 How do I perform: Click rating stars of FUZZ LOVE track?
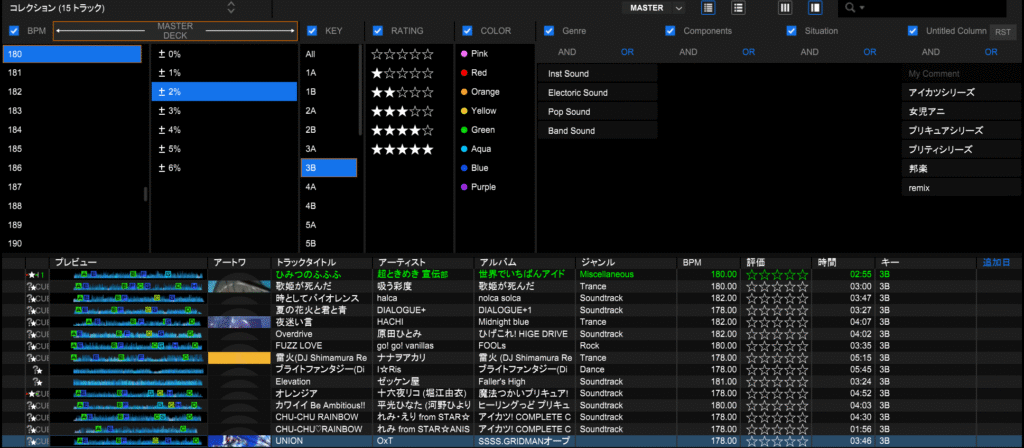click(x=777, y=346)
